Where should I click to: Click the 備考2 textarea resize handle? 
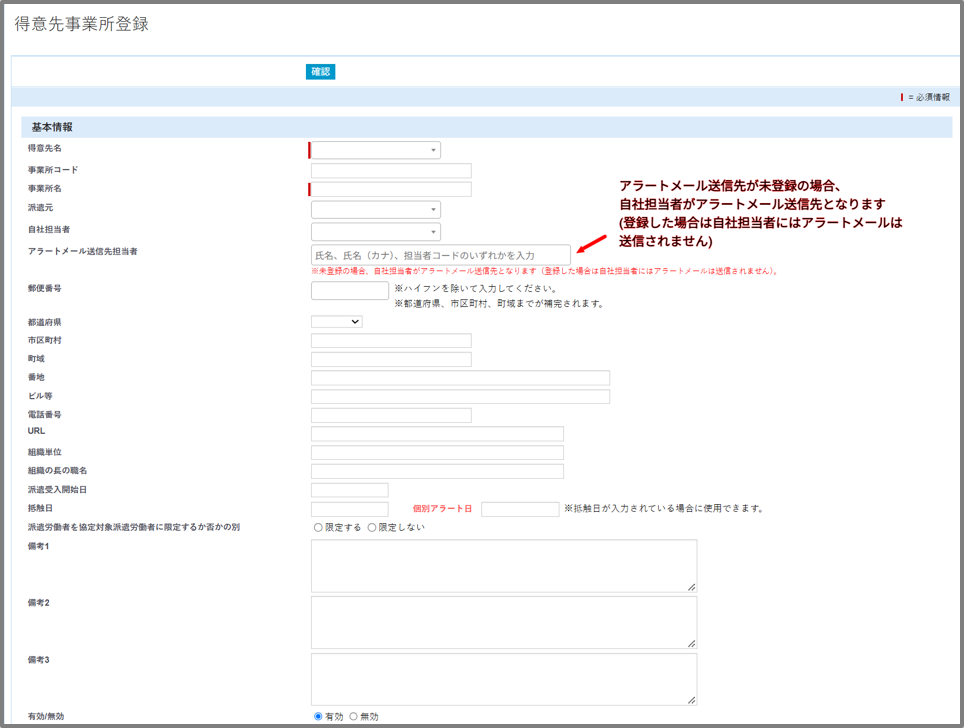click(x=692, y=644)
